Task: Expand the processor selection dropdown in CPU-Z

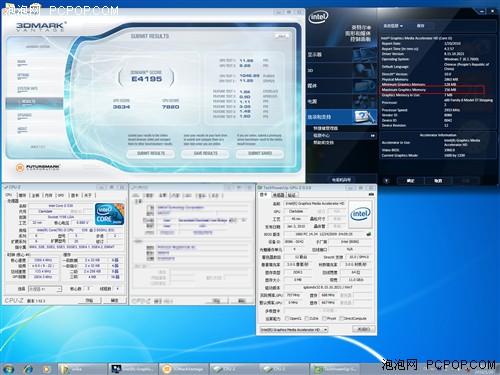Action: click(x=45, y=289)
